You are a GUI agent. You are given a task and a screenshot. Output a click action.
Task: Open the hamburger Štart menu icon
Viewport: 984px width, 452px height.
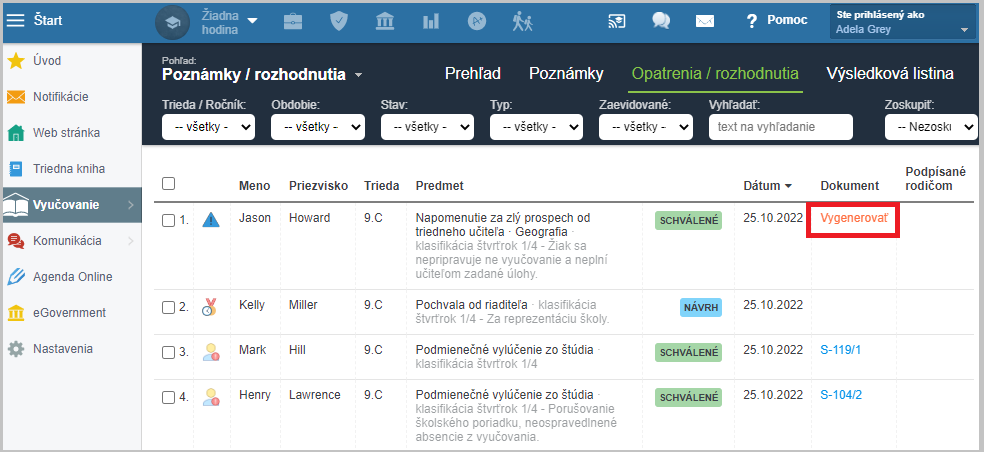tap(15, 20)
